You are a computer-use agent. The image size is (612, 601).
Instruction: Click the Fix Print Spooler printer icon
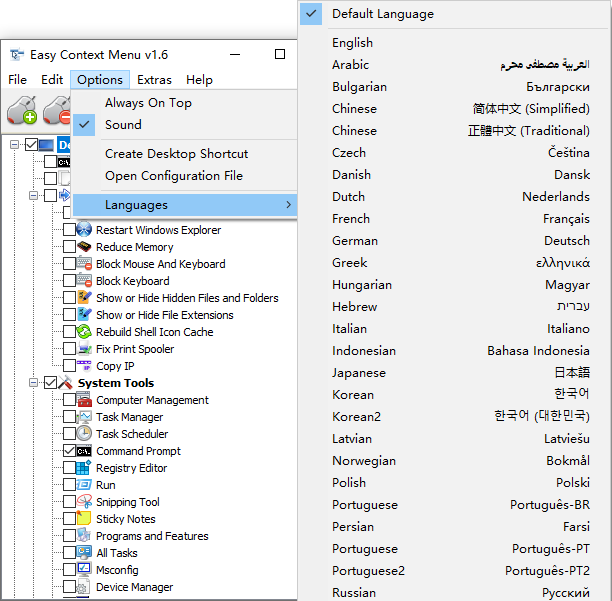click(84, 349)
